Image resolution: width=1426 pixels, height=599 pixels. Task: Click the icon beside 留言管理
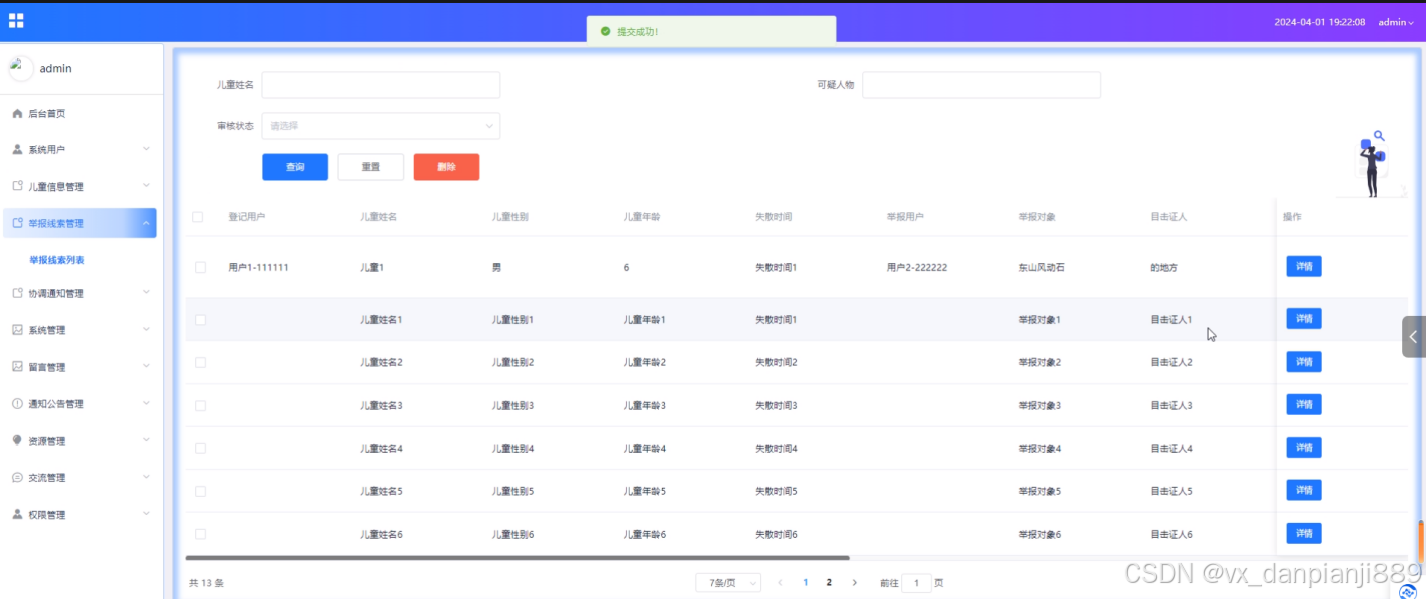point(17,367)
